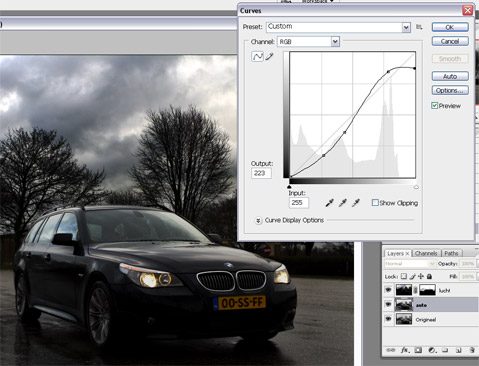The height and width of the screenshot is (366, 479).
Task: Open the Channel RGB dropdown
Action: (x=335, y=42)
